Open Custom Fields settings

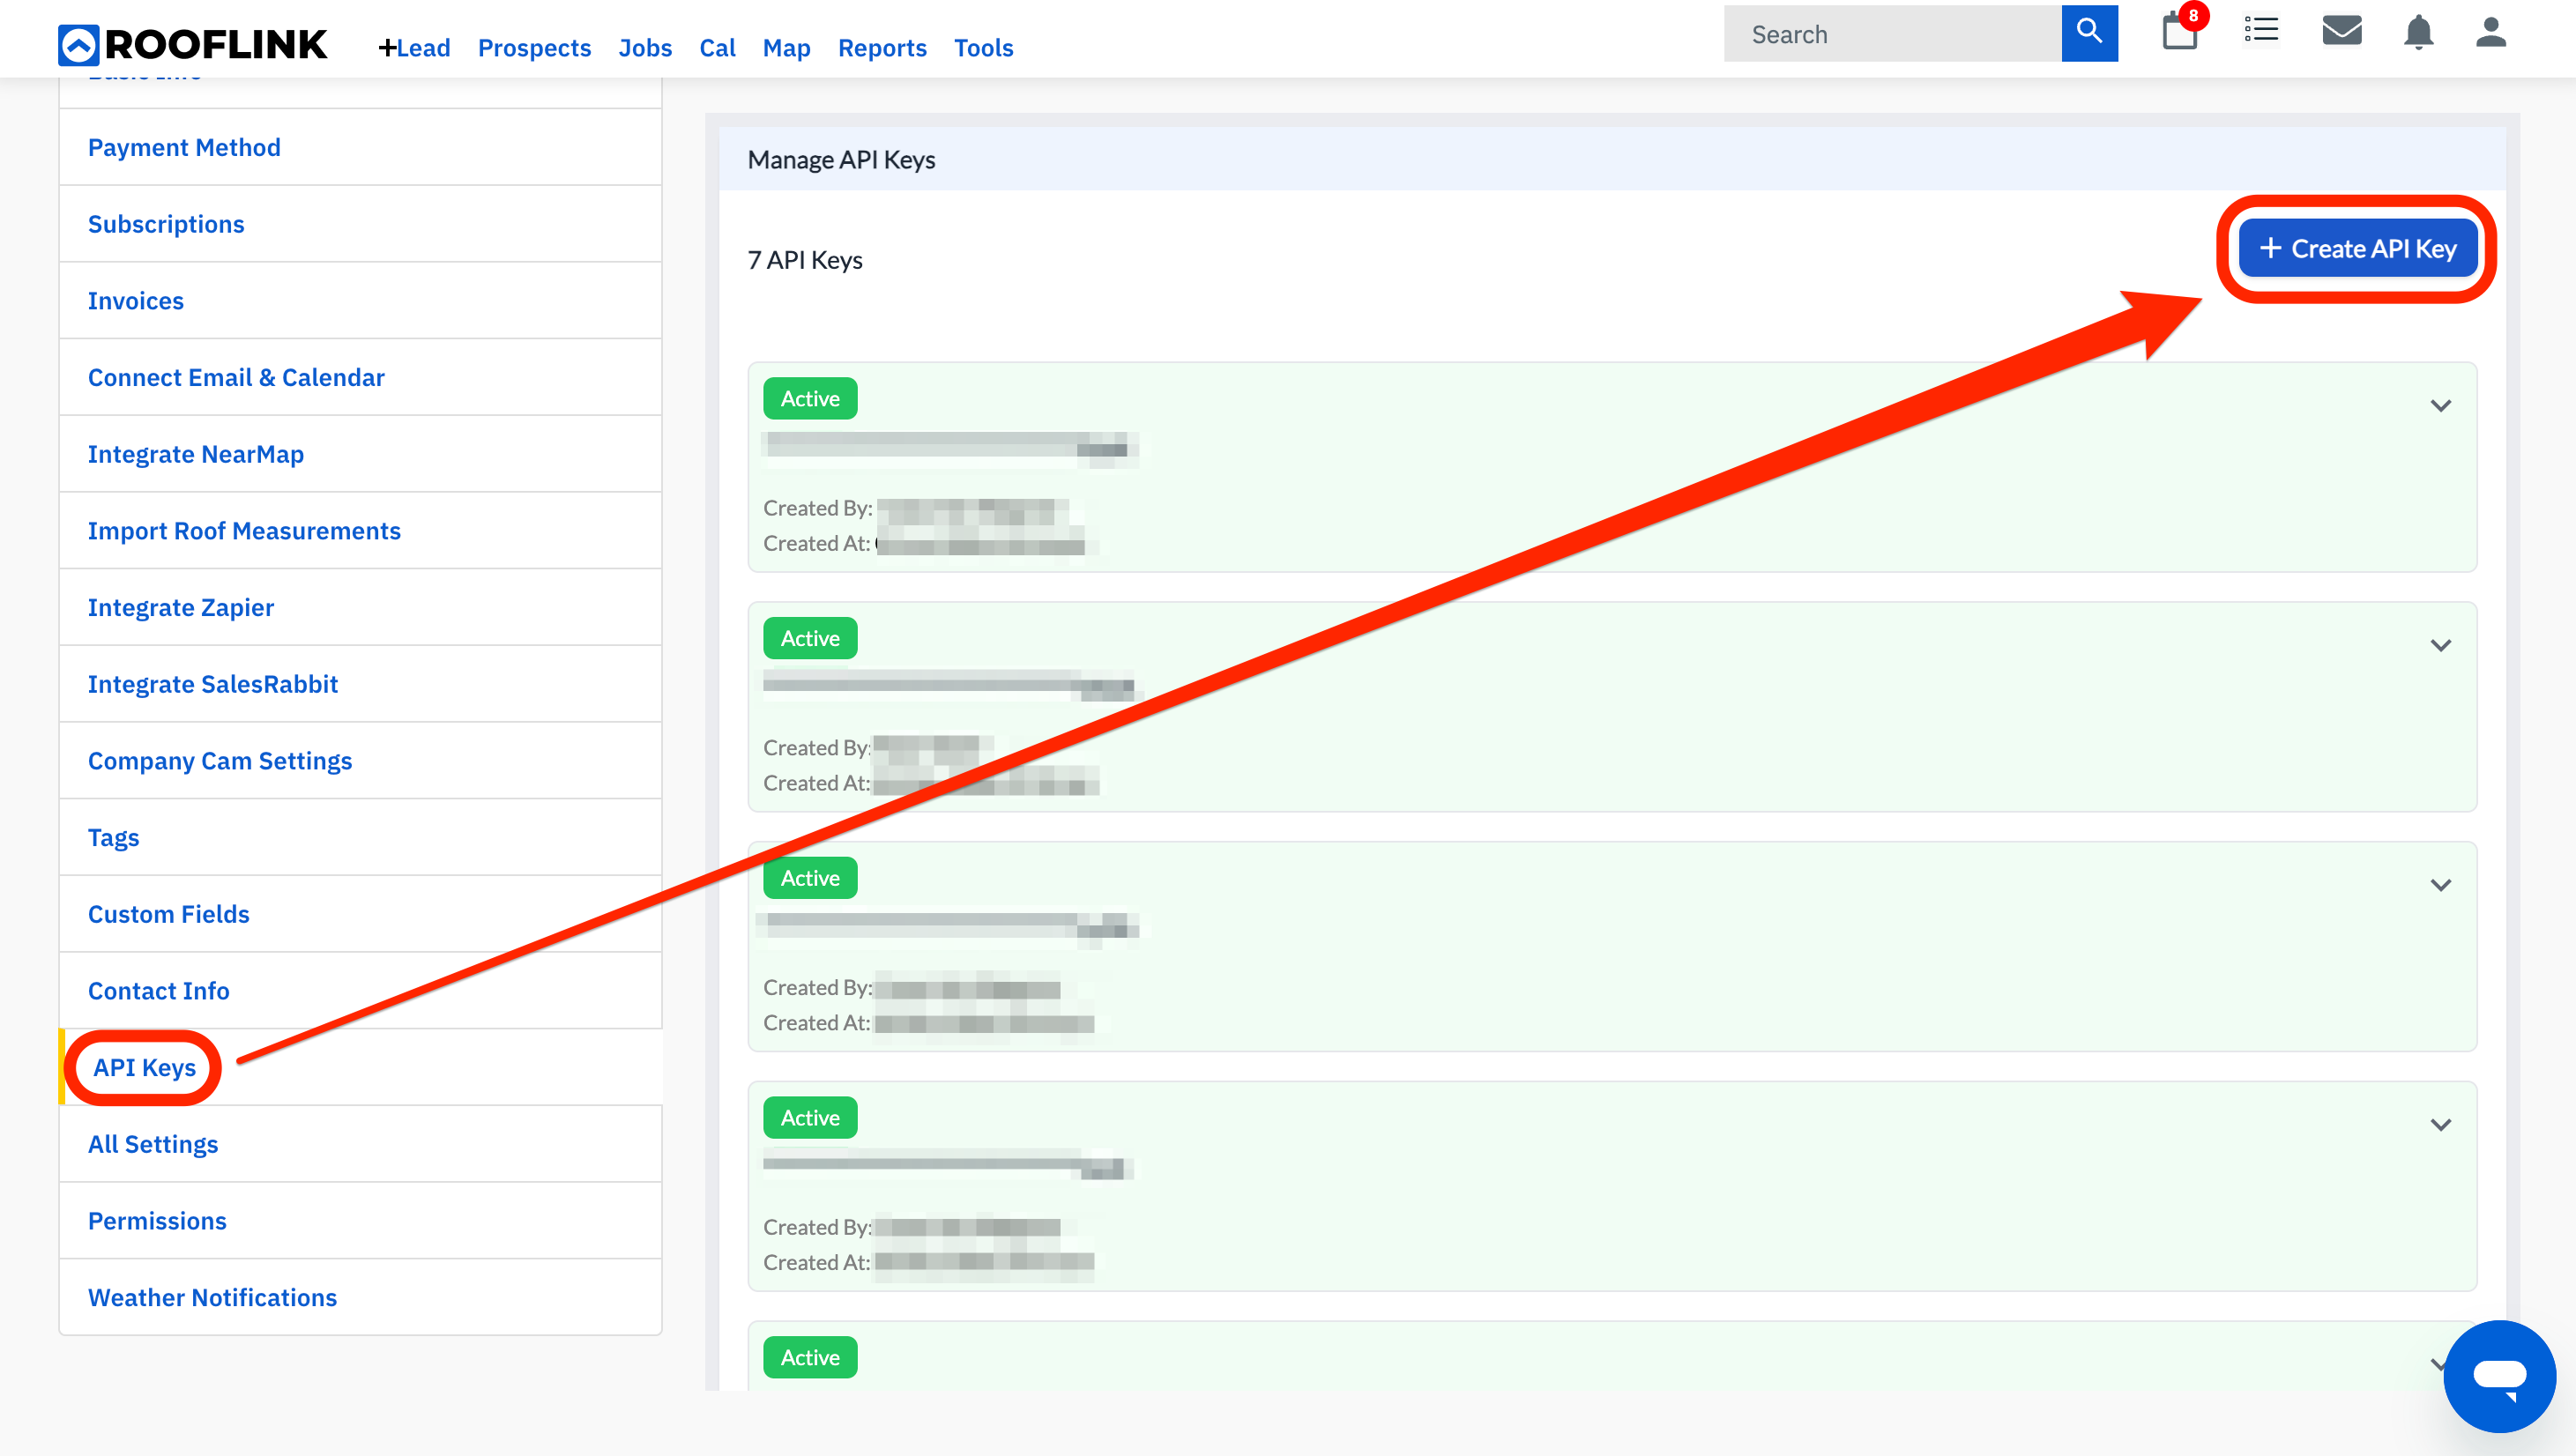coord(360,914)
